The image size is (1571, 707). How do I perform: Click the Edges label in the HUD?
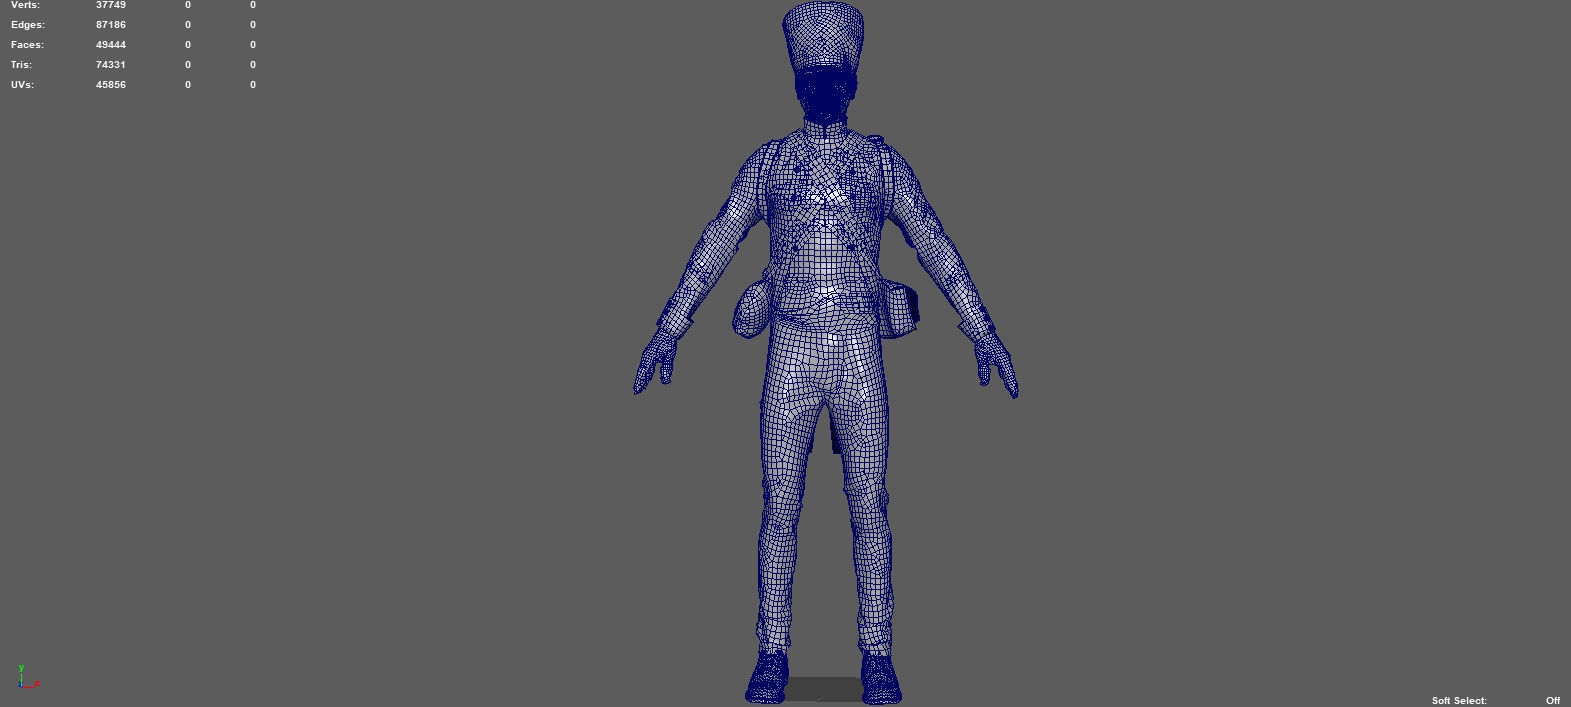pyautogui.click(x=28, y=25)
